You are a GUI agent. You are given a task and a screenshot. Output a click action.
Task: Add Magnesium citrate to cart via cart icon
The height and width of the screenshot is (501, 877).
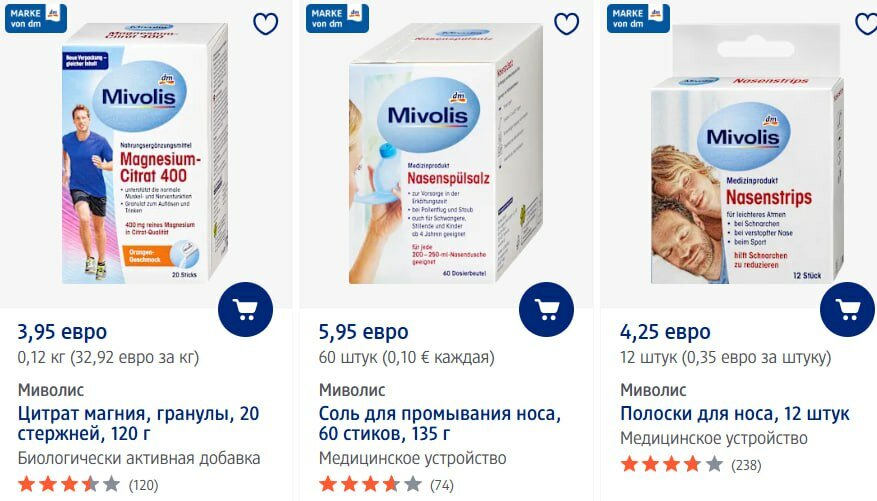(x=245, y=309)
